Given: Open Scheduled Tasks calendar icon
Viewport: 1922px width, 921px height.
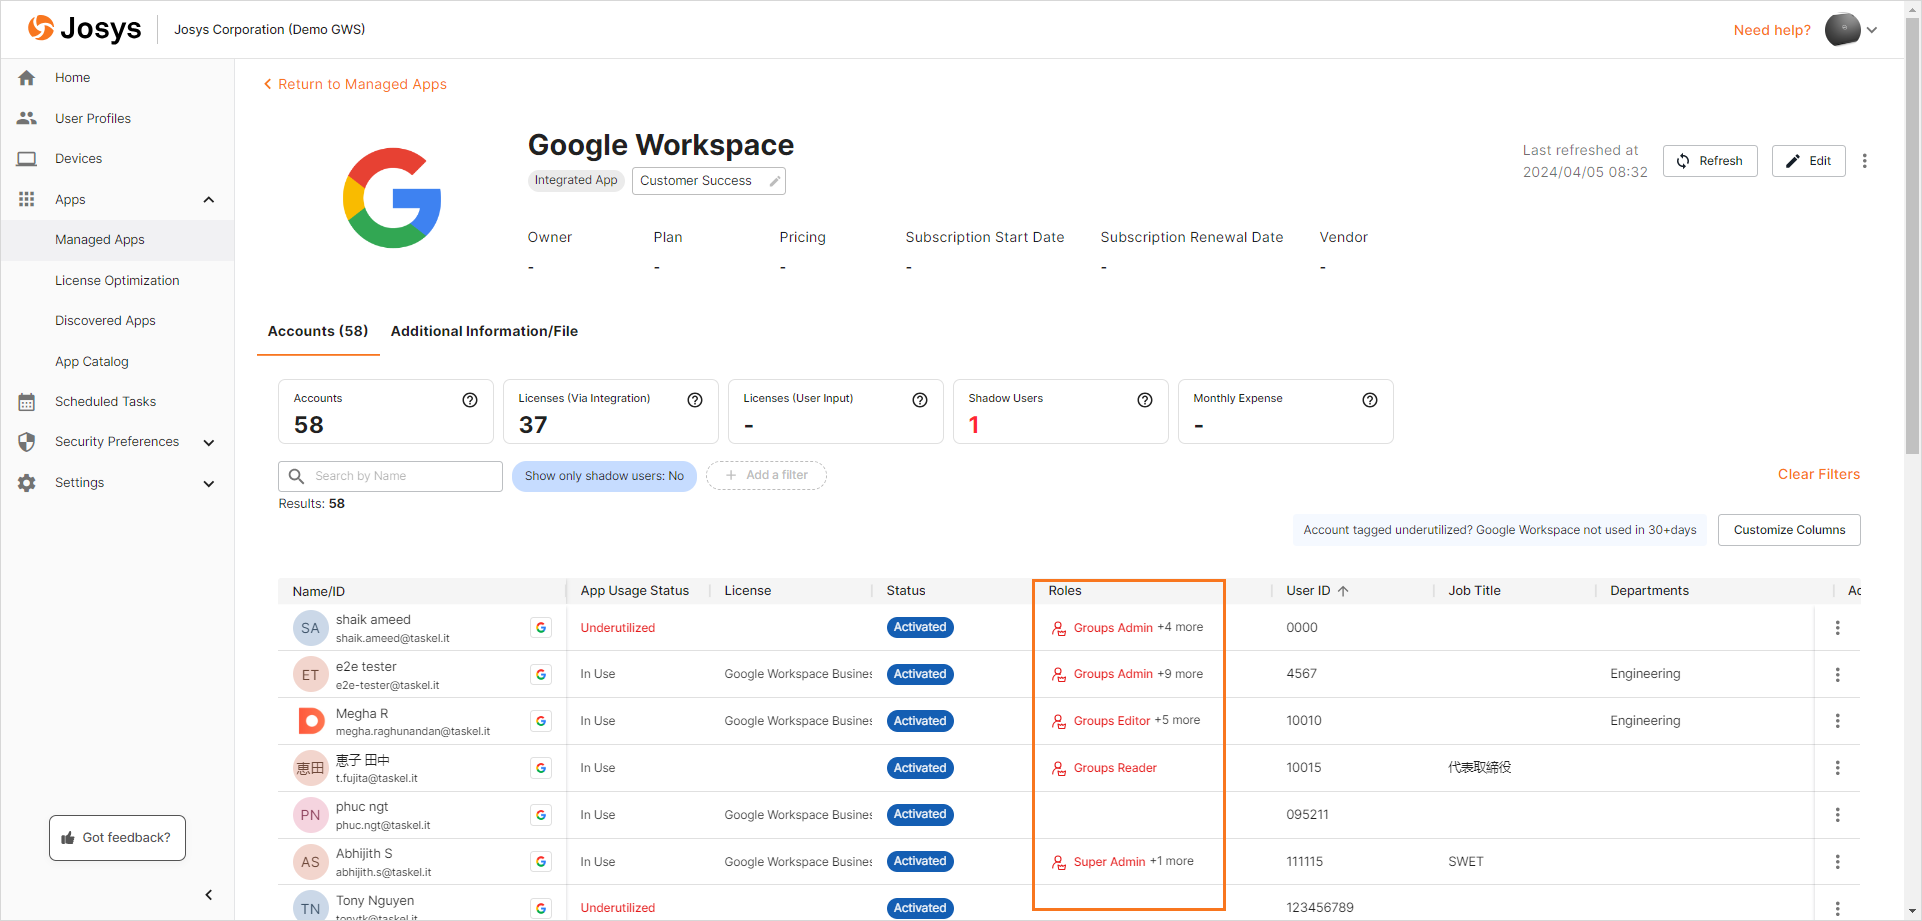Looking at the screenshot, I should point(27,402).
